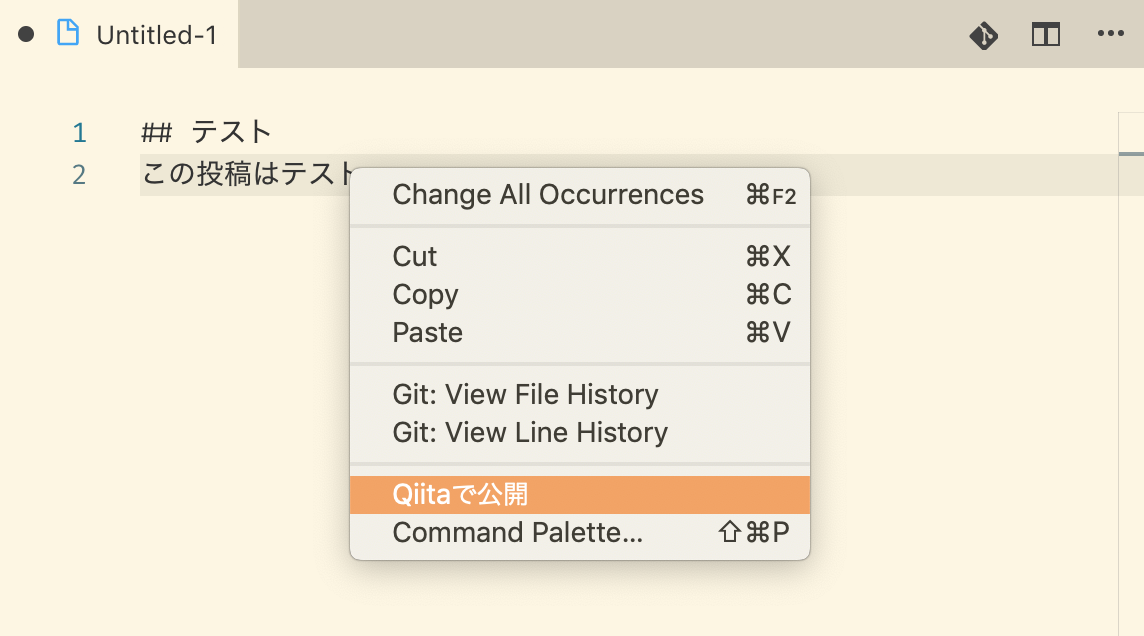Click line number 1 in the gutter
Viewport: 1144px width, 636px height.
click(x=79, y=132)
